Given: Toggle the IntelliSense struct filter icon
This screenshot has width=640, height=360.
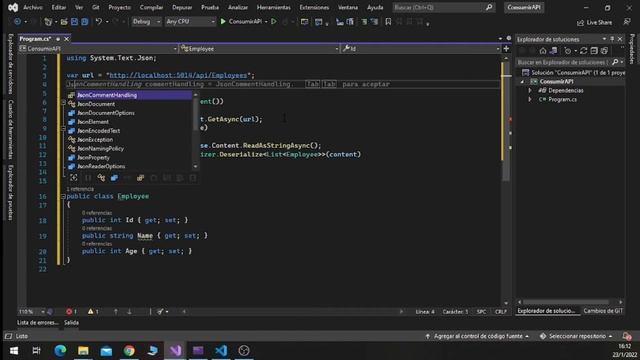Looking at the screenshot, I should [114, 178].
